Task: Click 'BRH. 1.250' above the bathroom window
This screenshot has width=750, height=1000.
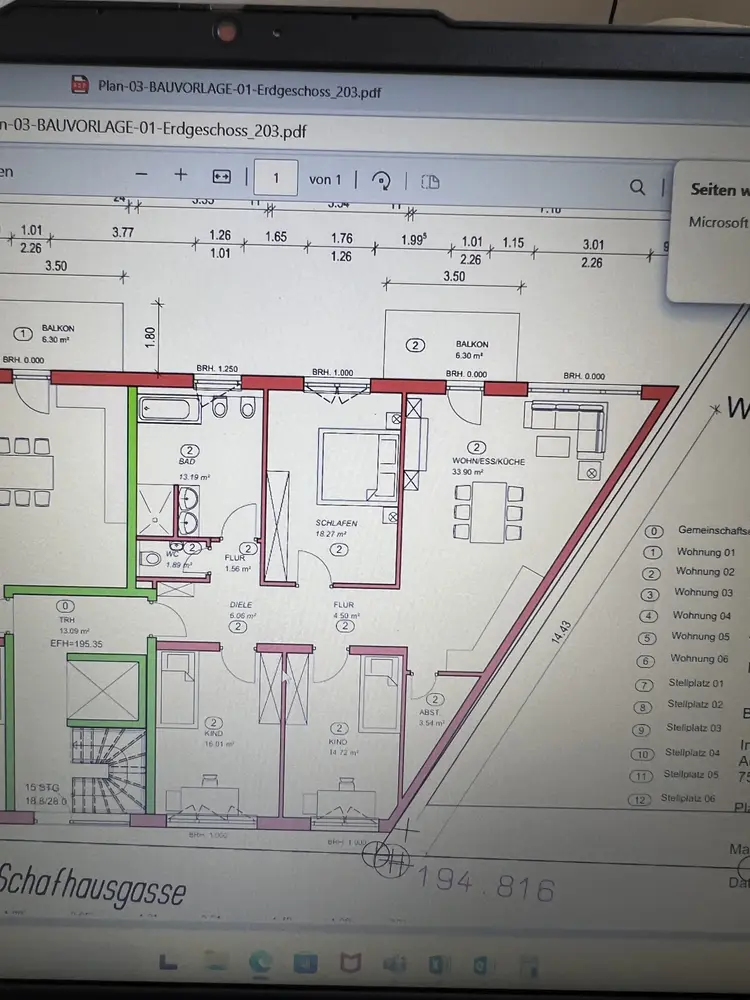Action: coord(217,369)
